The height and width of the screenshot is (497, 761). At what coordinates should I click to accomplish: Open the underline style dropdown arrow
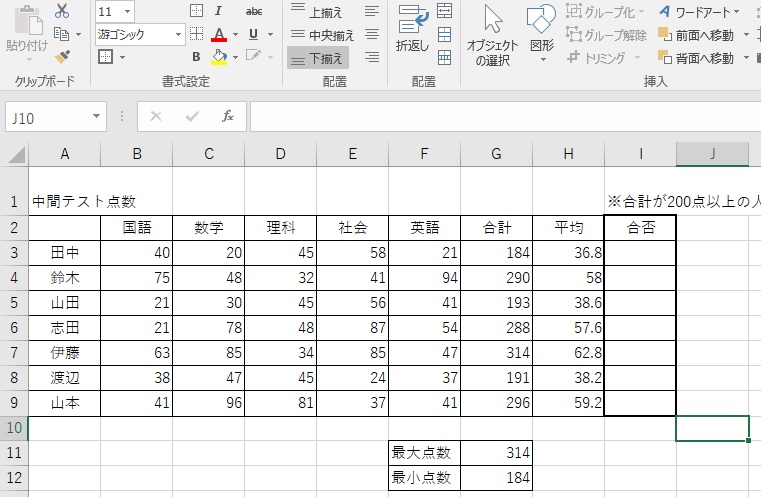tap(270, 34)
